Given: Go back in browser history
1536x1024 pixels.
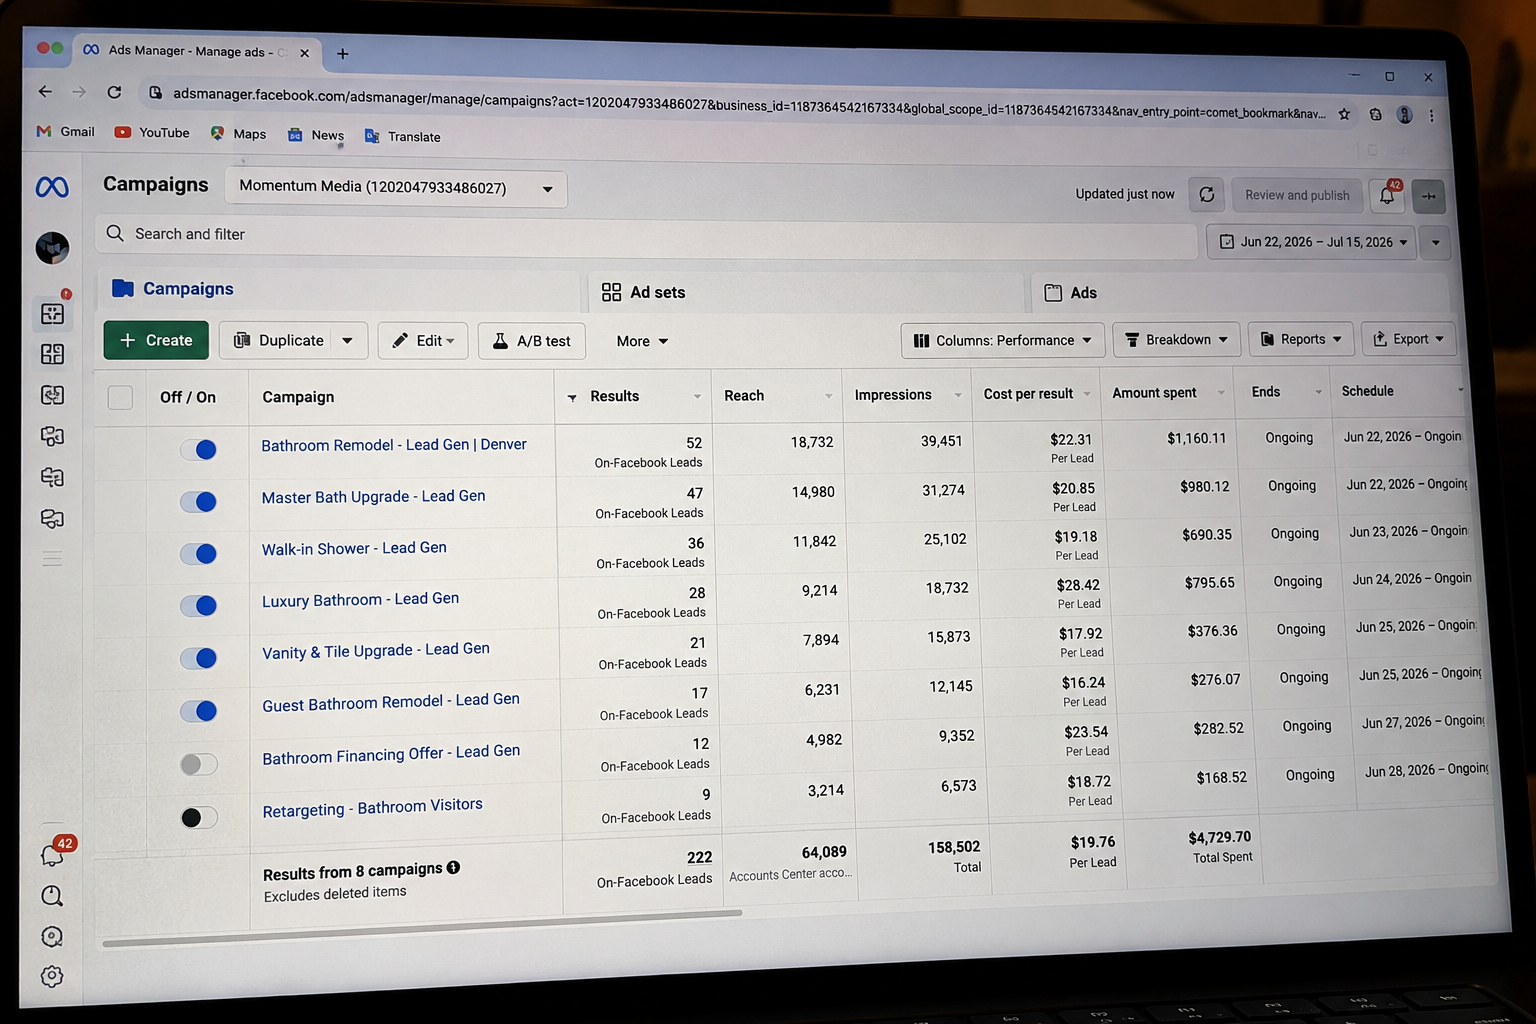Looking at the screenshot, I should [x=45, y=91].
